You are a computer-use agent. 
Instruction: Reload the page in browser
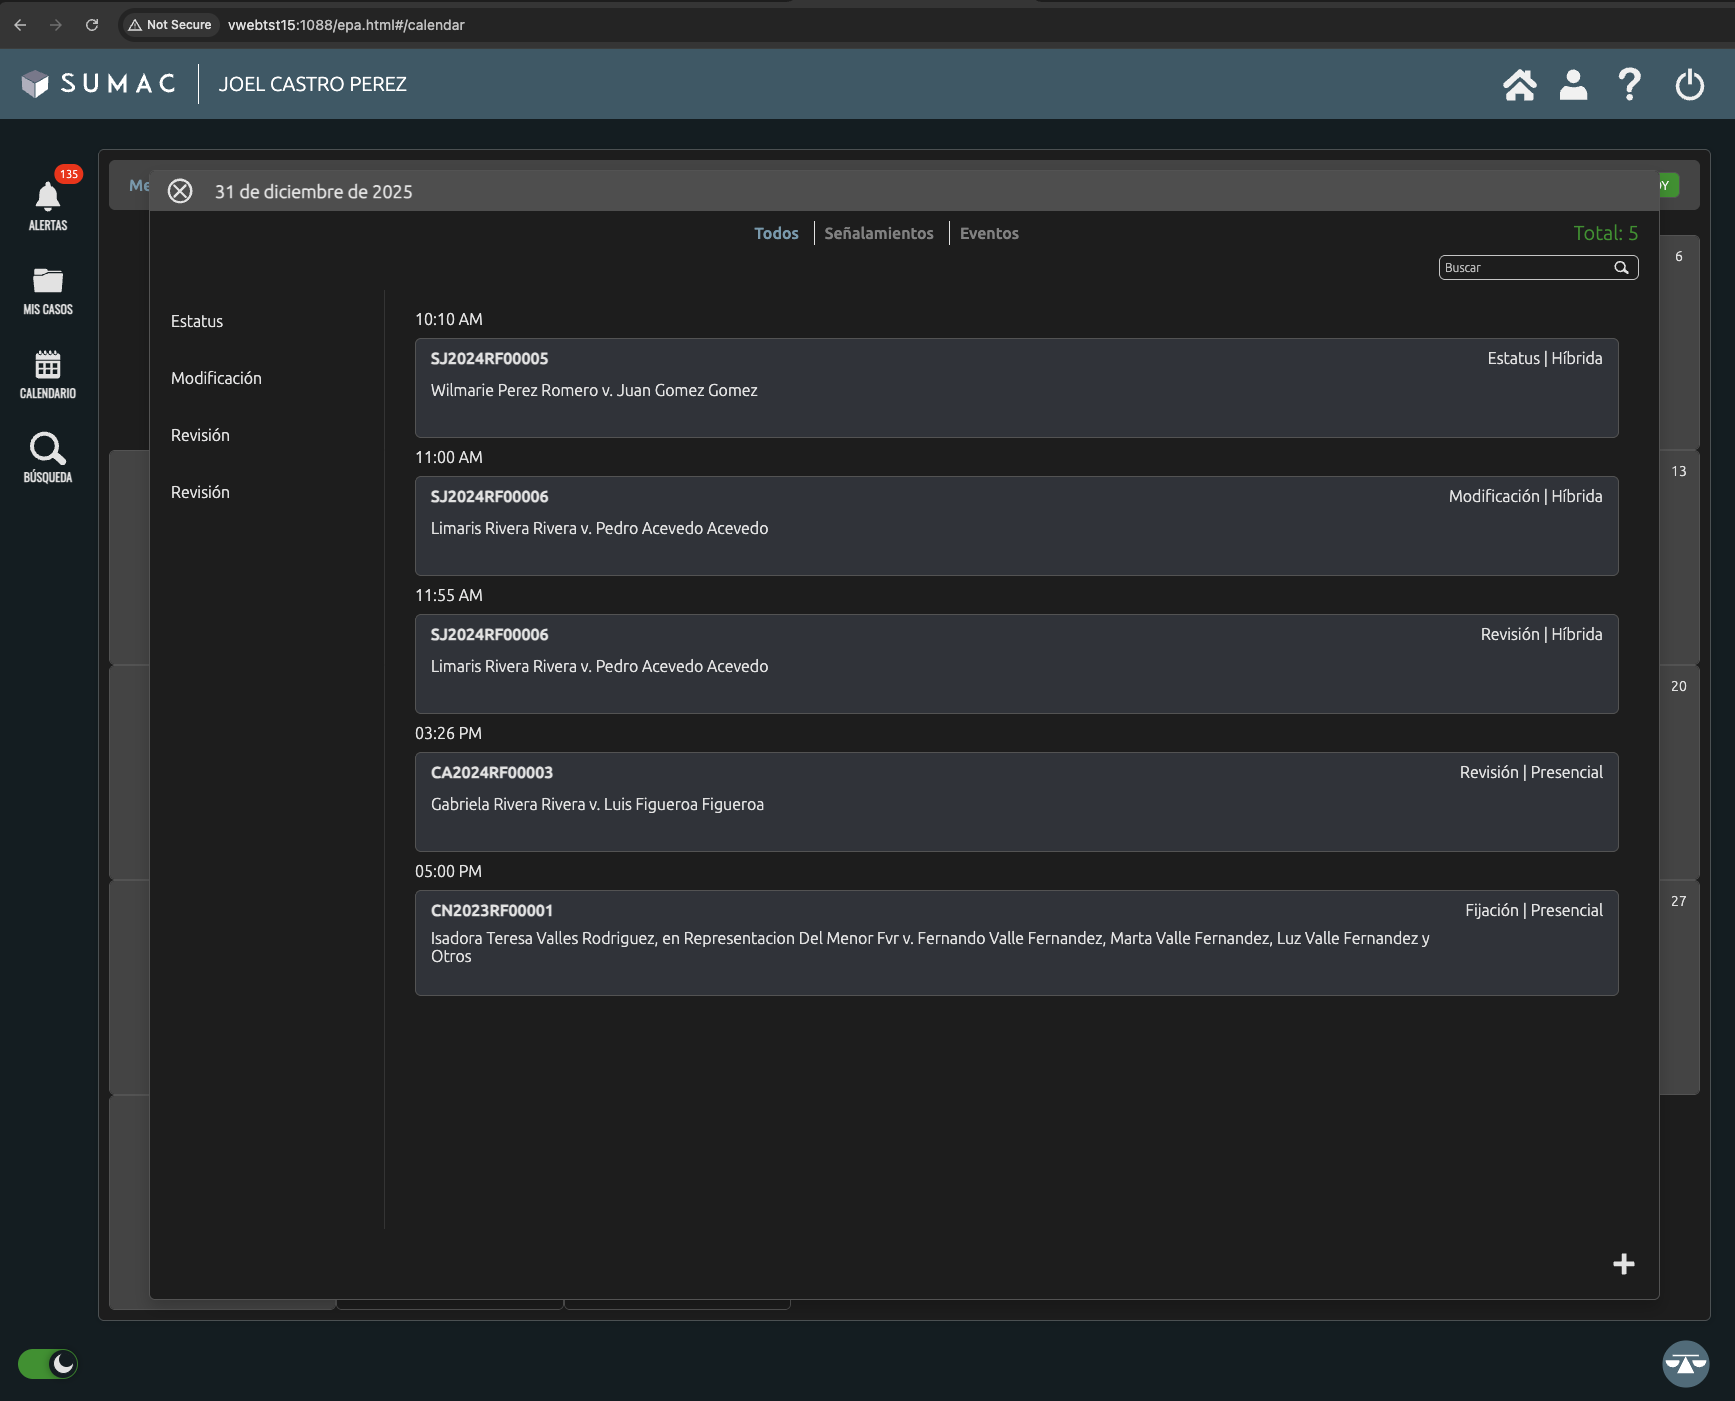[x=92, y=25]
